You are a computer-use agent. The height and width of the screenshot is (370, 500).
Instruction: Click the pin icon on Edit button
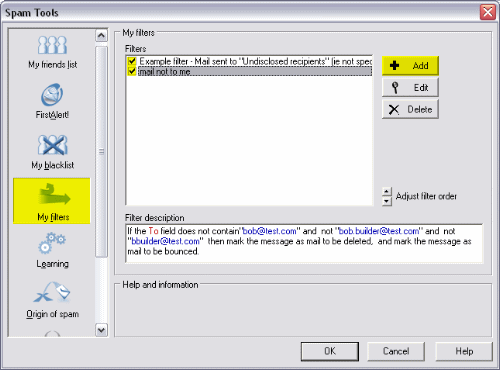[x=395, y=88]
